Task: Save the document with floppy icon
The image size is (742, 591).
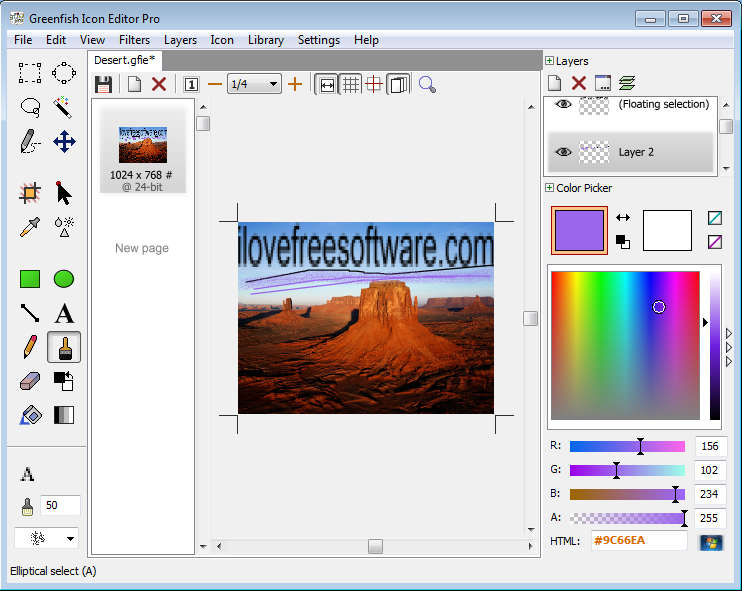Action: point(103,85)
